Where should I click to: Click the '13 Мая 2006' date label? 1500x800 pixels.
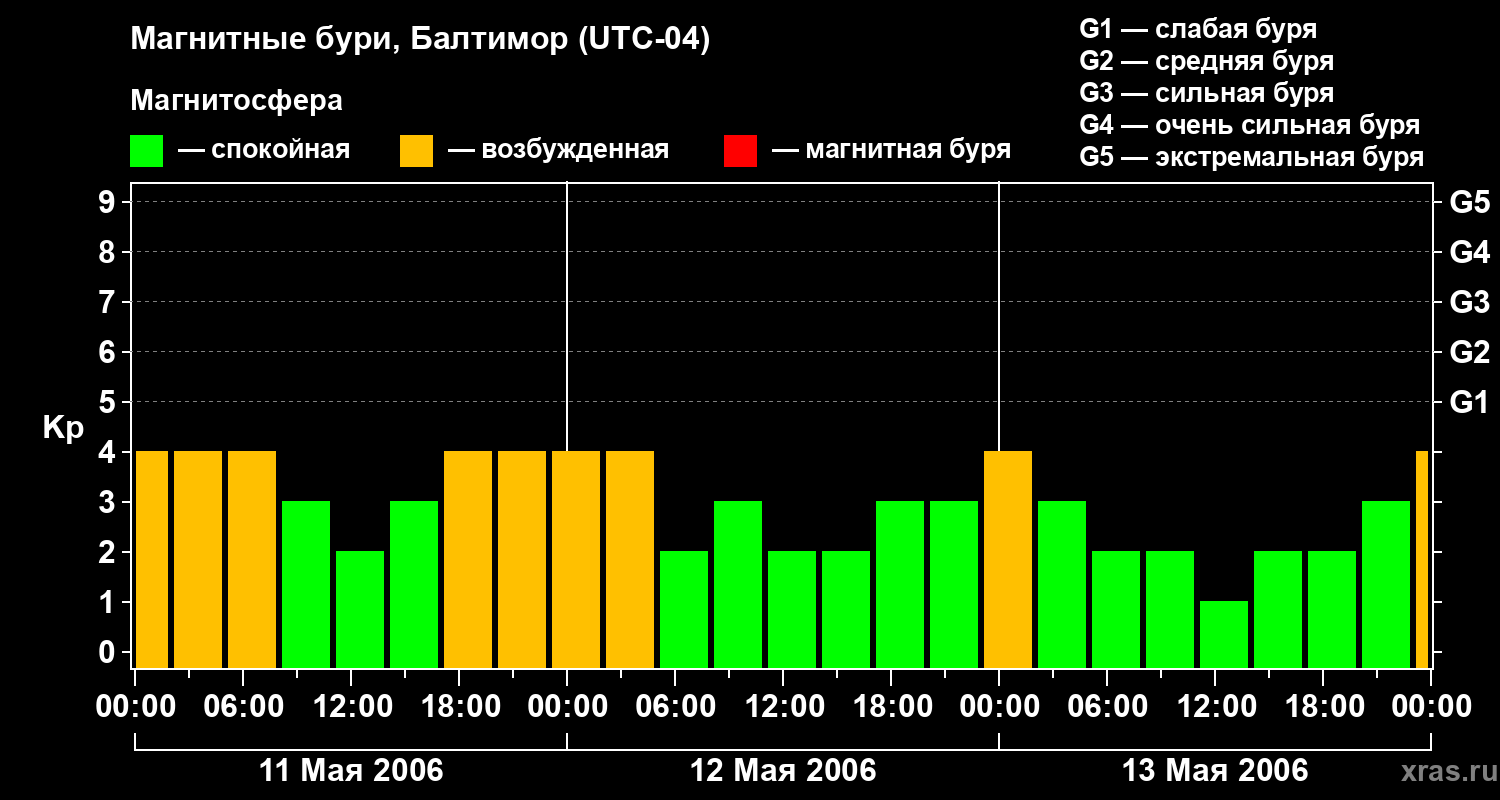[x=1215, y=771]
